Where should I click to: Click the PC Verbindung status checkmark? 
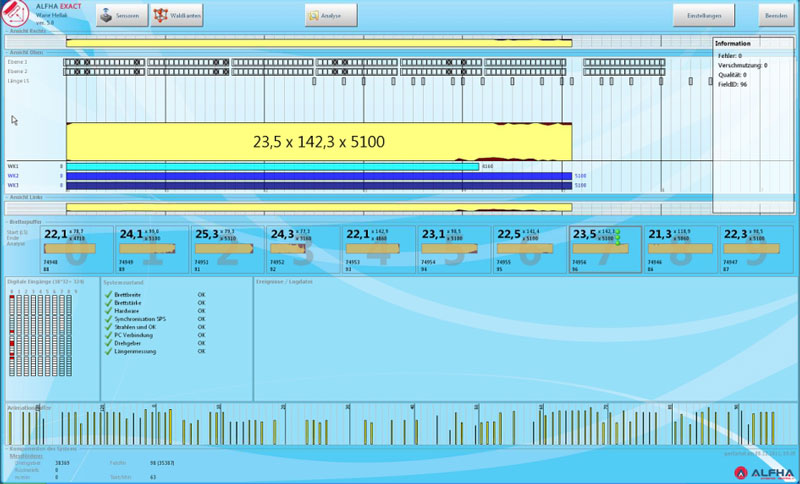[108, 335]
